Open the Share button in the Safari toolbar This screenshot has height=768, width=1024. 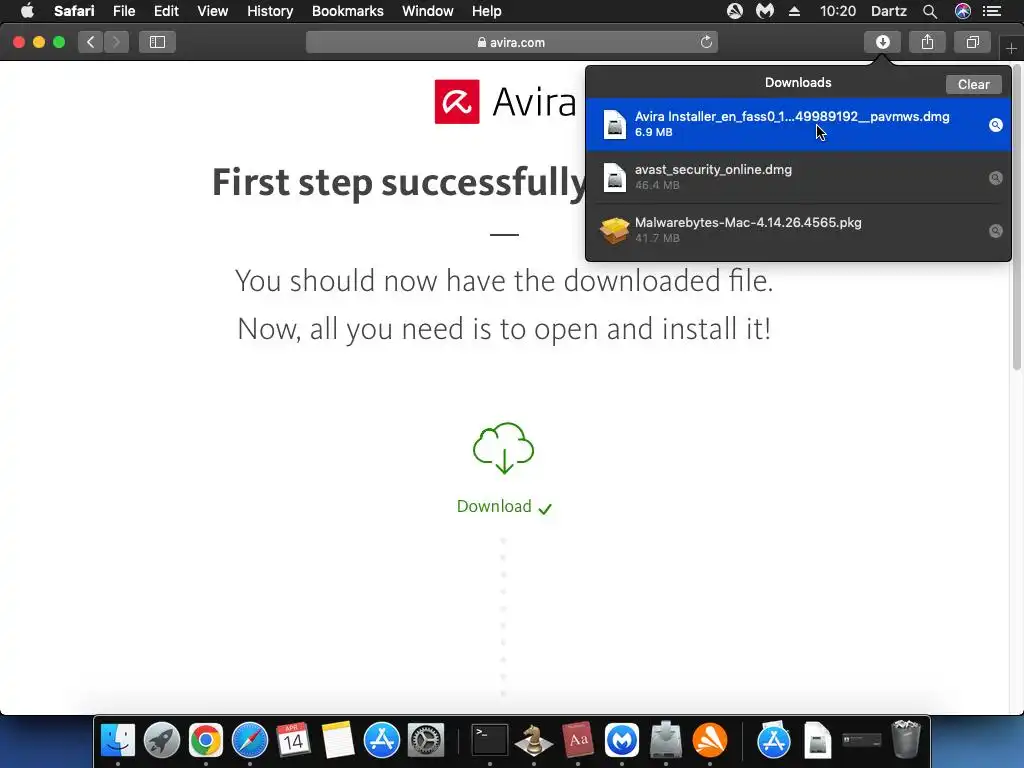927,42
